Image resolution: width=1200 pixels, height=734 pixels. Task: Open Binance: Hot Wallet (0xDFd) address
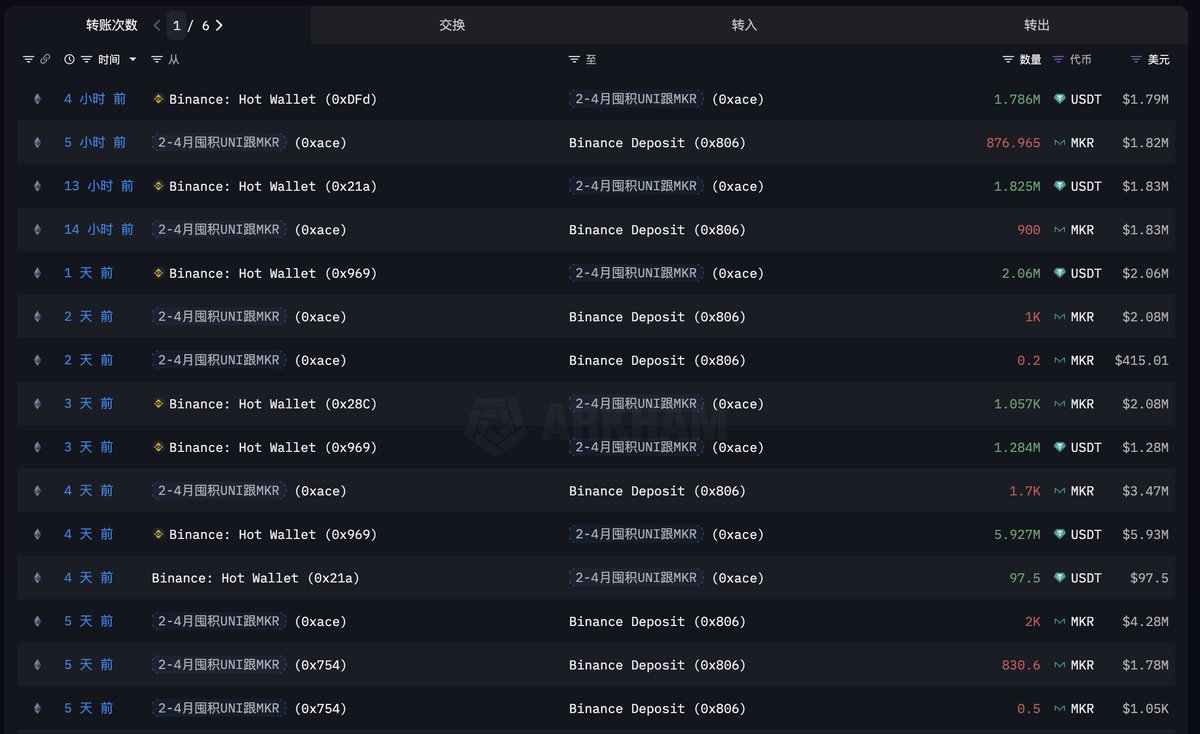point(273,99)
